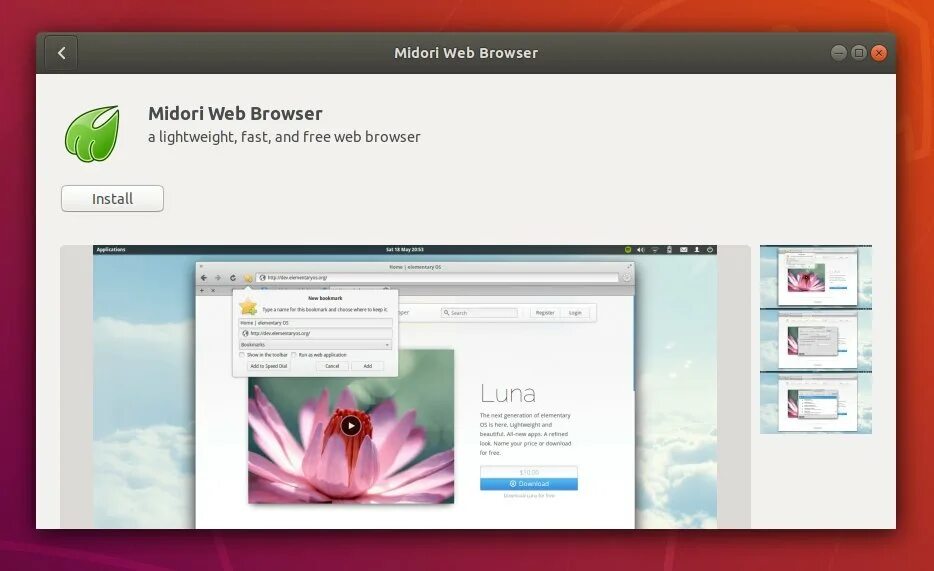934x571 pixels.
Task: Open the large Midori screenshot preview
Action: 405,386
